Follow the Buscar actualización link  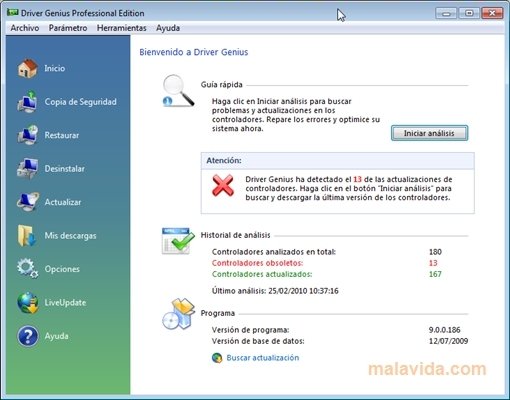pos(263,358)
